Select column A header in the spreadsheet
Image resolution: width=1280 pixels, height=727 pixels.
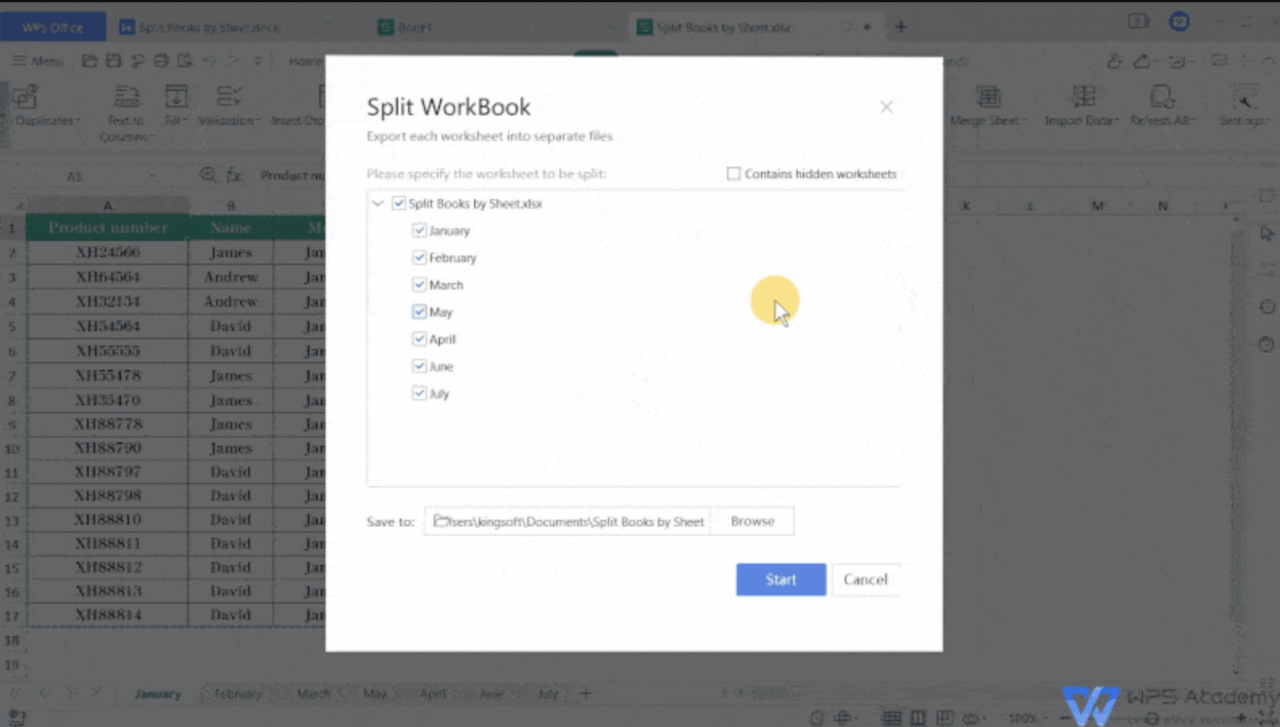pos(108,206)
